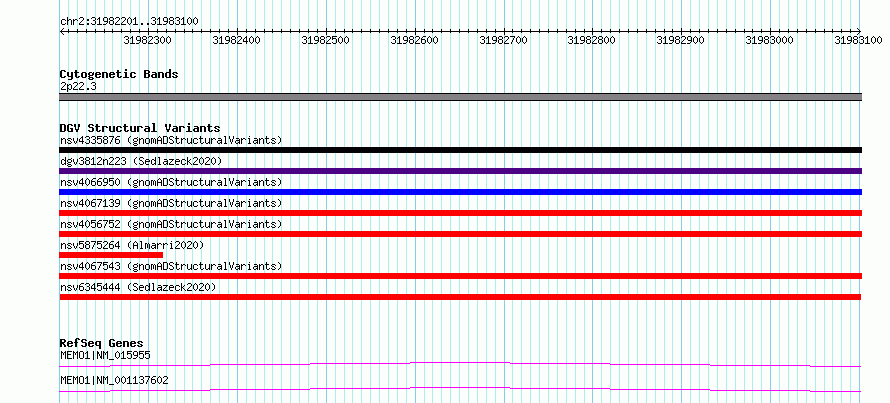Click the dgv3812n223 Sedlazeck2020 label
890x403 pixels.
point(141,161)
